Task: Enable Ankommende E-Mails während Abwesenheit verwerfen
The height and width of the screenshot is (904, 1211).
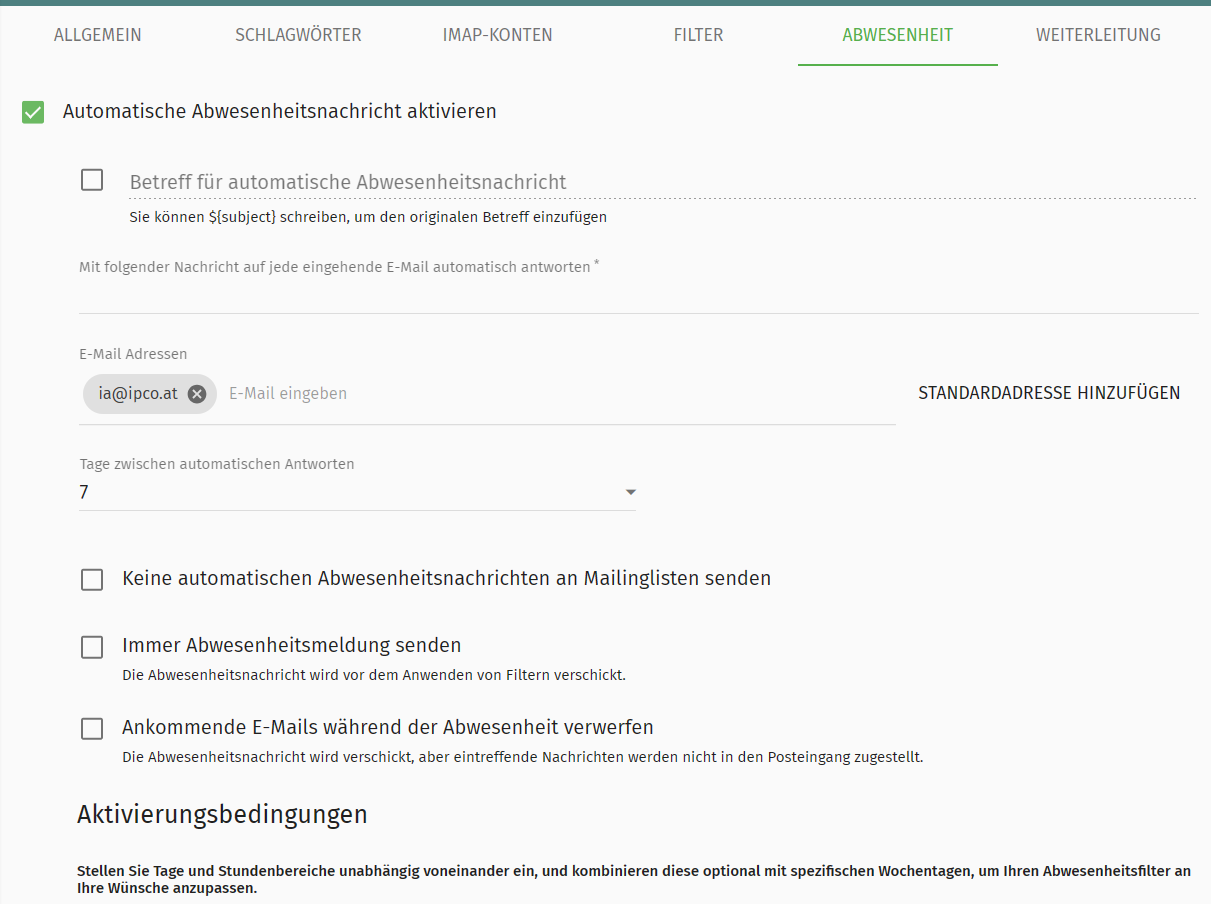Action: pos(92,729)
